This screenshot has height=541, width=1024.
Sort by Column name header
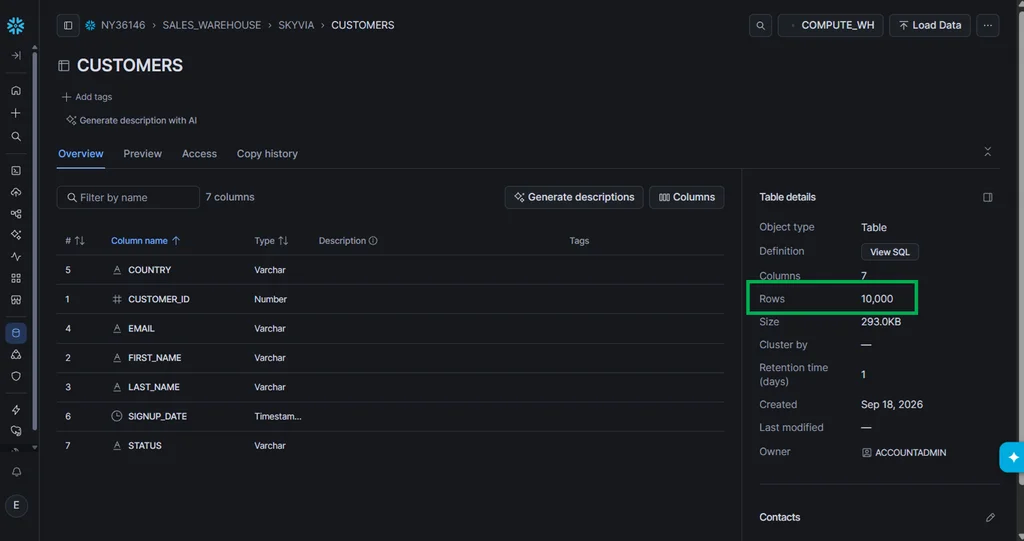tap(145, 240)
